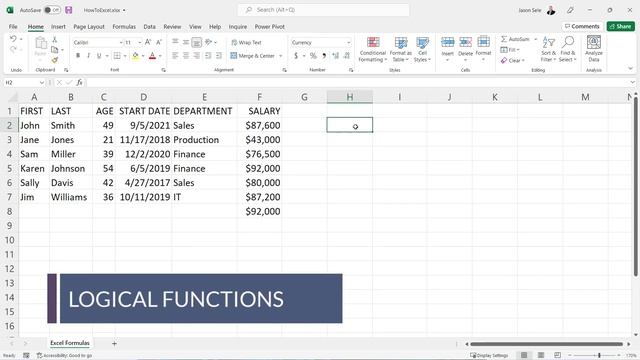Open the Currency number format dropdown
Image resolution: width=640 pixels, height=360 pixels.
(x=348, y=42)
